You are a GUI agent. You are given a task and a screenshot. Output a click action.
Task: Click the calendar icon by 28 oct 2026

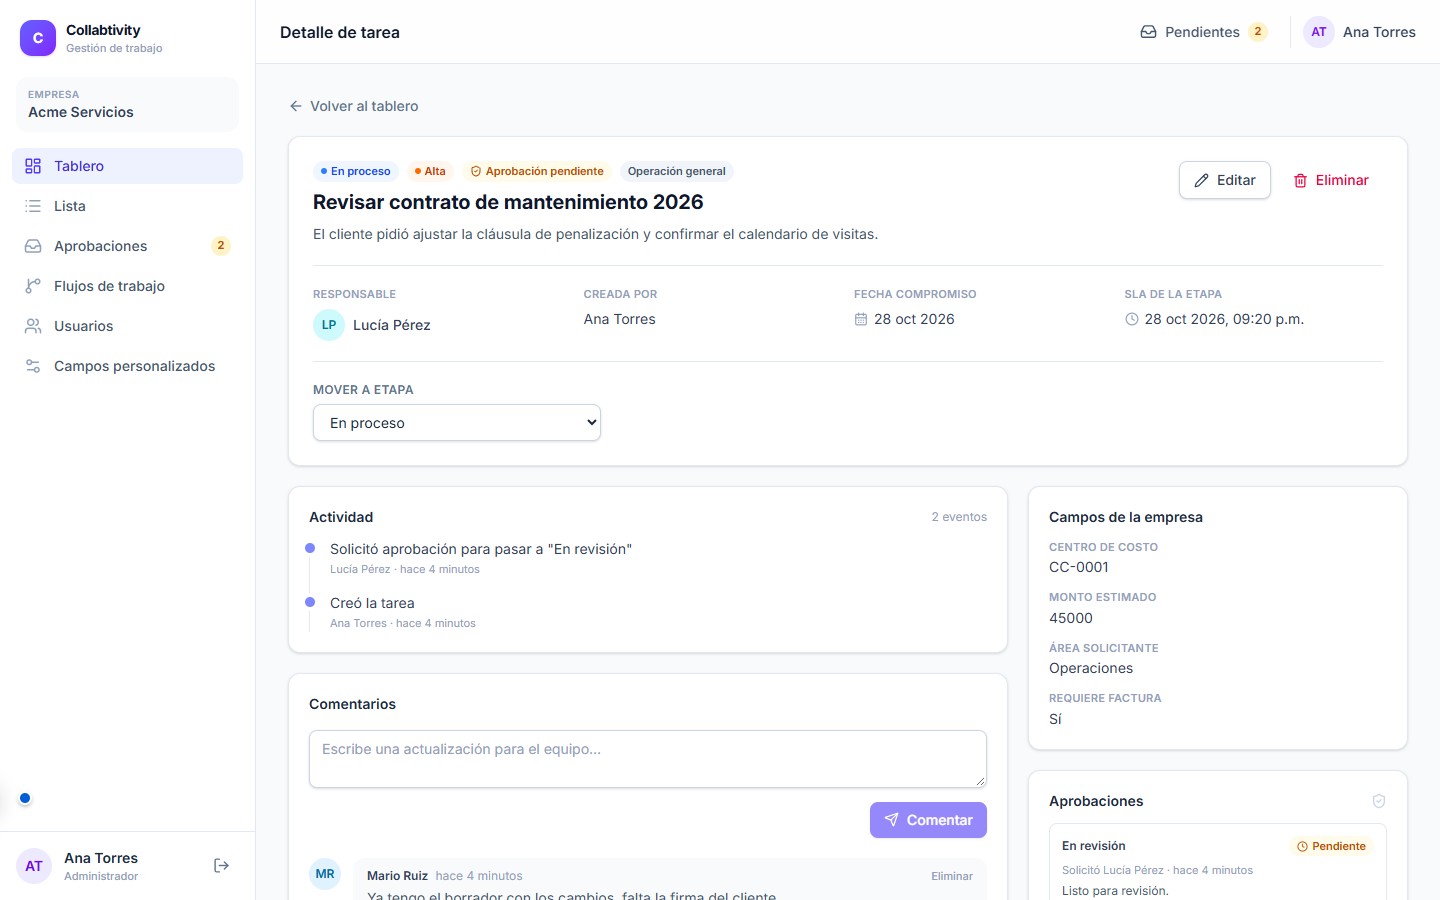(861, 319)
